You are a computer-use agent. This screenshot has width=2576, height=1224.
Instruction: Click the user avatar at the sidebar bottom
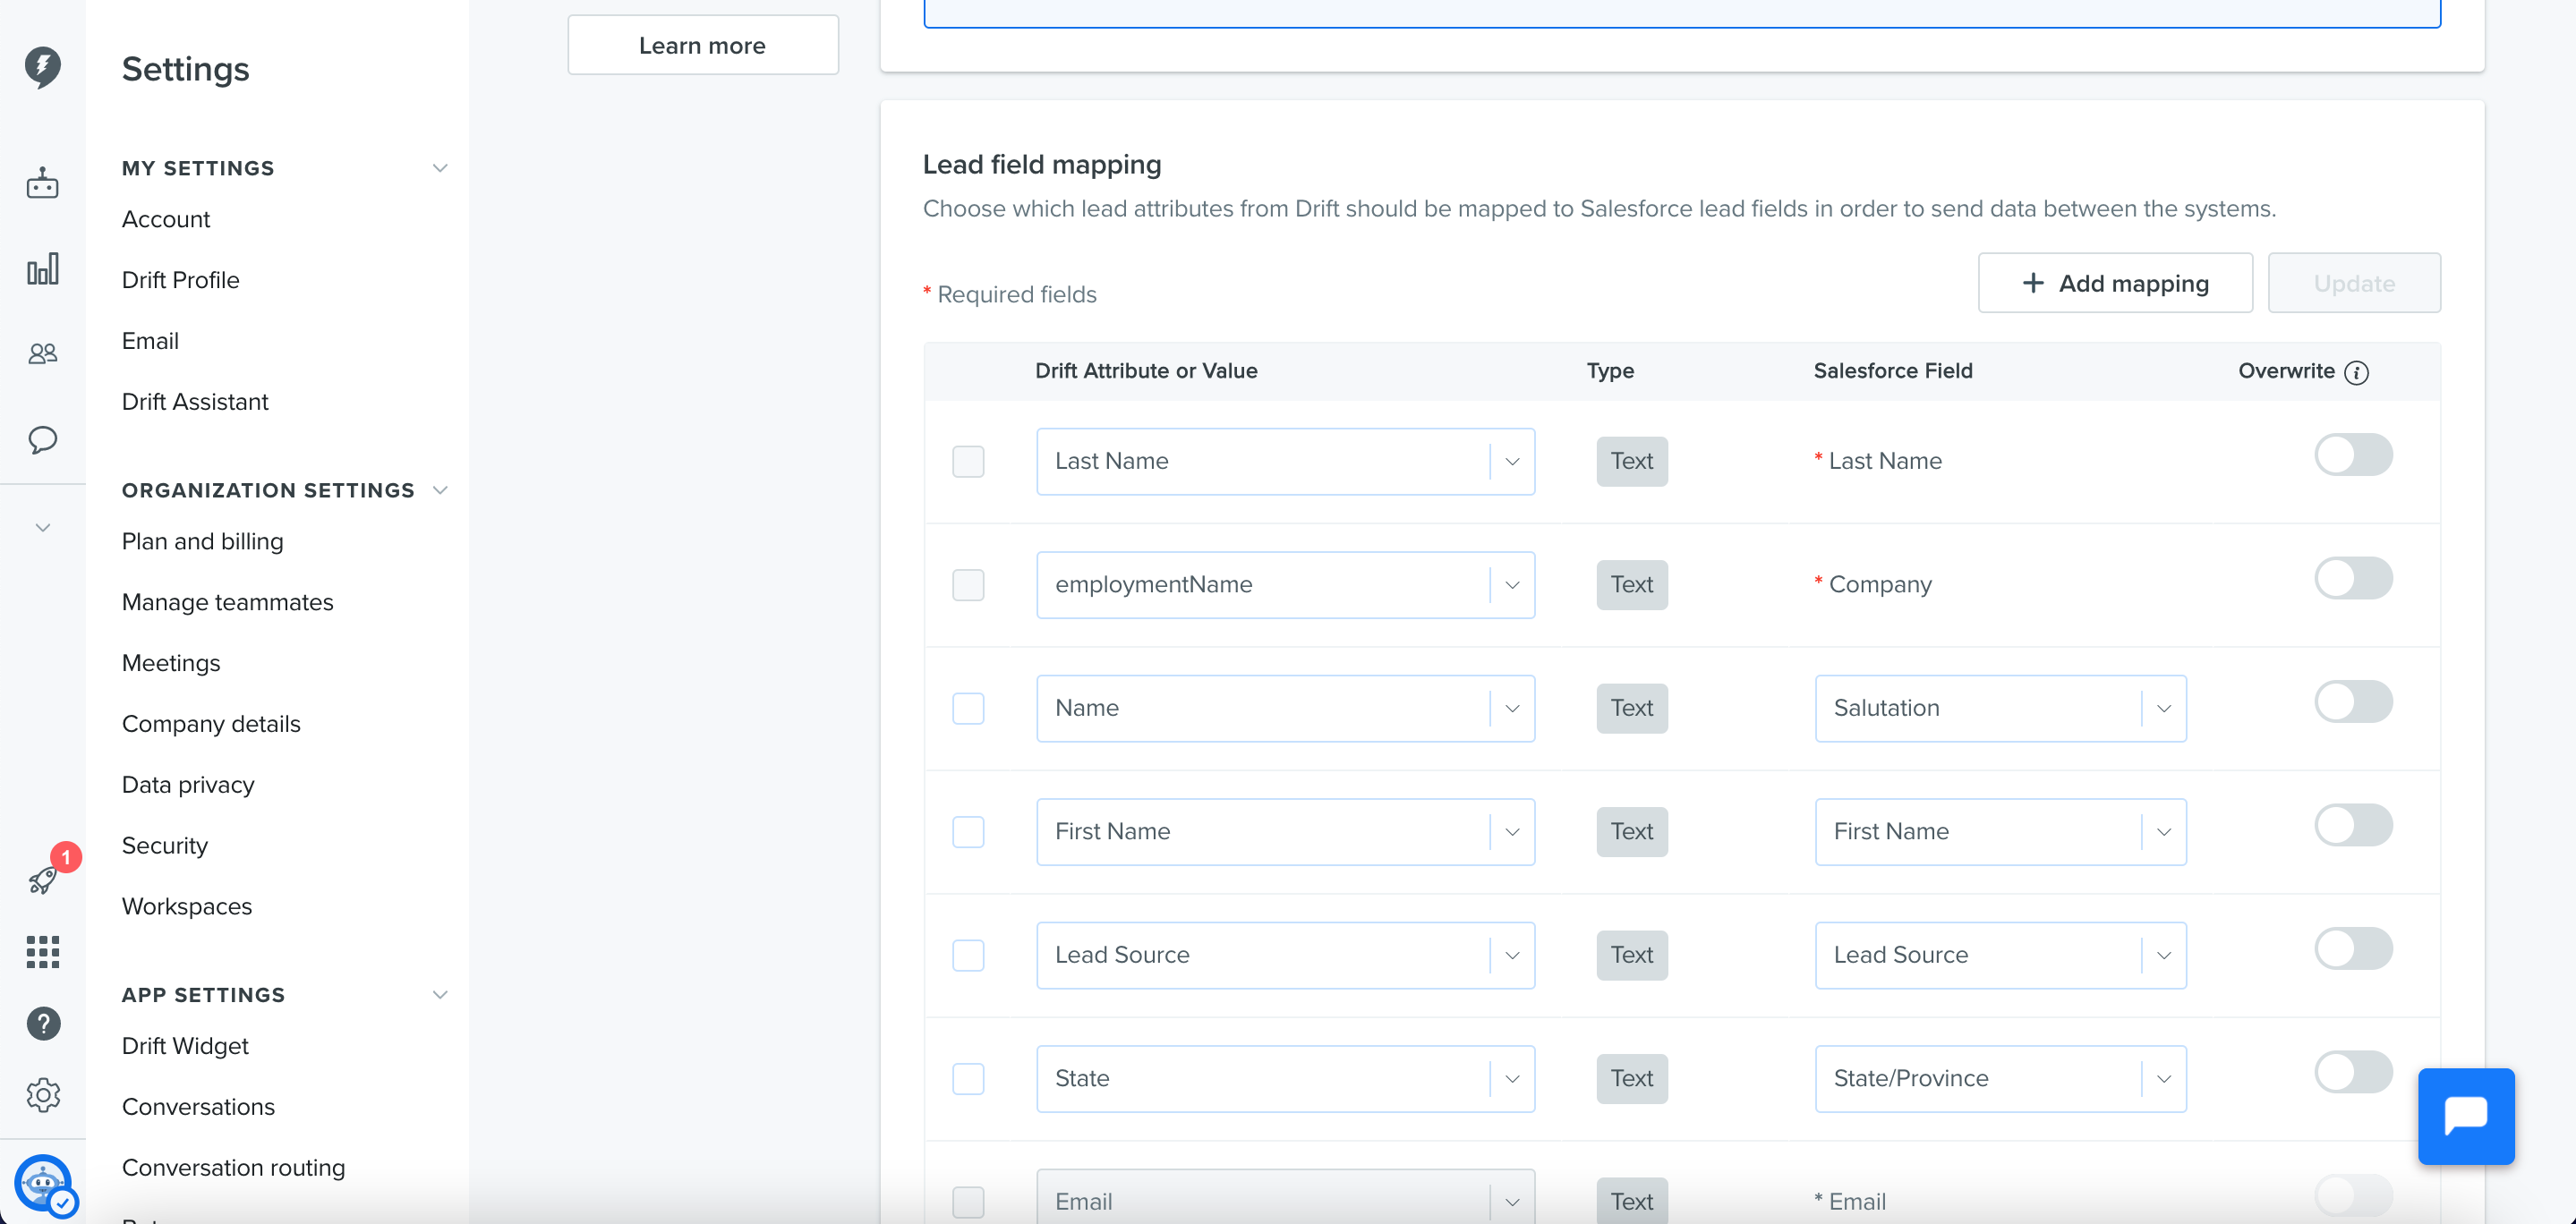click(x=43, y=1184)
